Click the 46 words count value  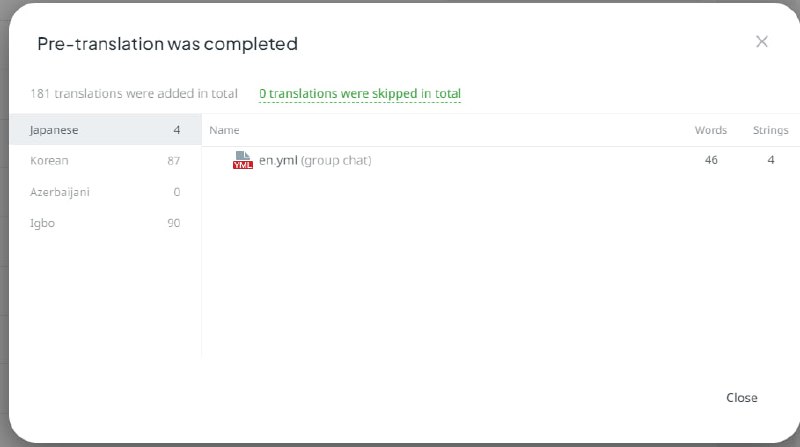point(711,160)
